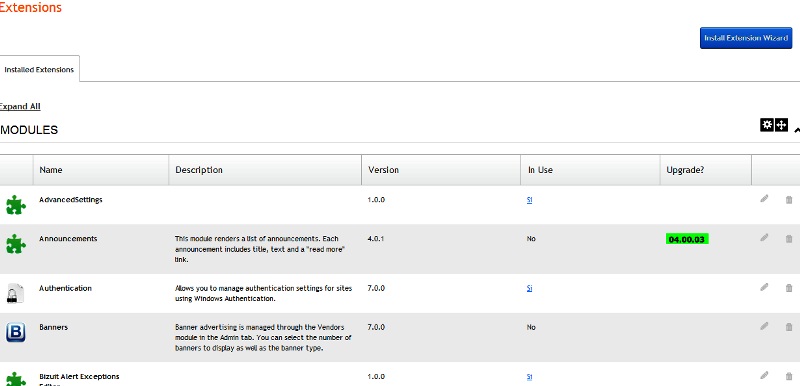Click the move arrows icon beside MODULES
The height and width of the screenshot is (386, 800).
(782, 124)
